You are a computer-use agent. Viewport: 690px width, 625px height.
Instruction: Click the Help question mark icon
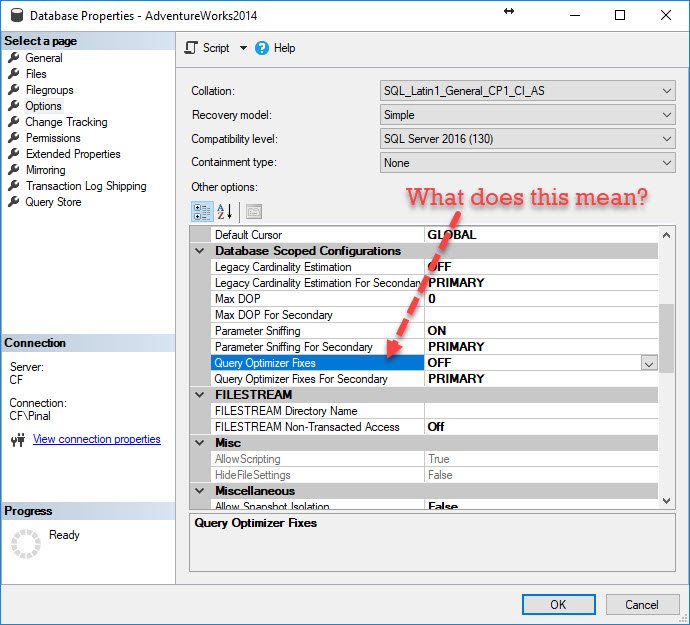click(262, 48)
